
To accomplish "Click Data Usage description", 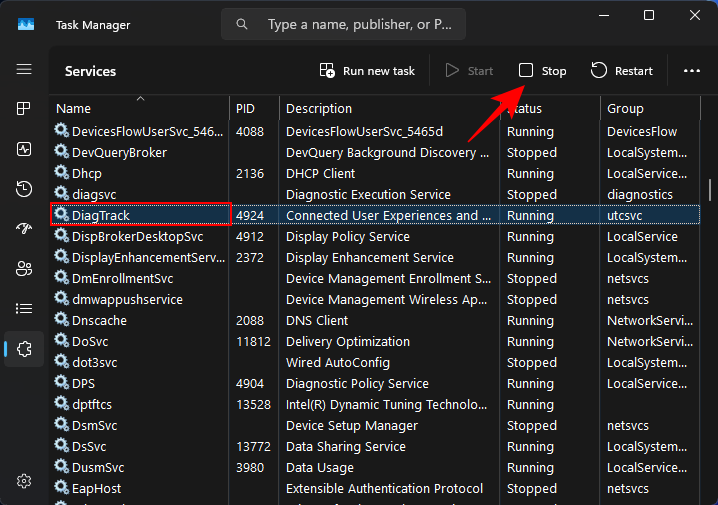I will click(320, 468).
